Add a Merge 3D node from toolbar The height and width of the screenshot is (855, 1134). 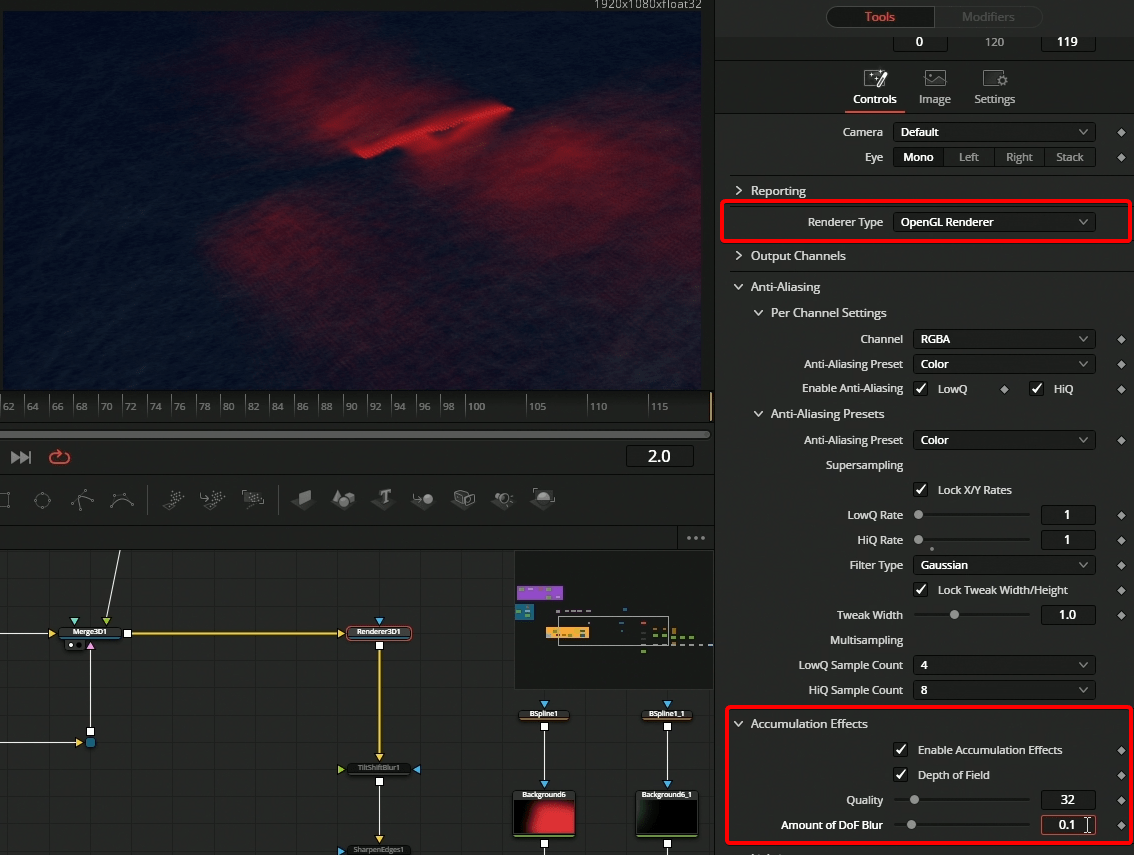point(423,498)
